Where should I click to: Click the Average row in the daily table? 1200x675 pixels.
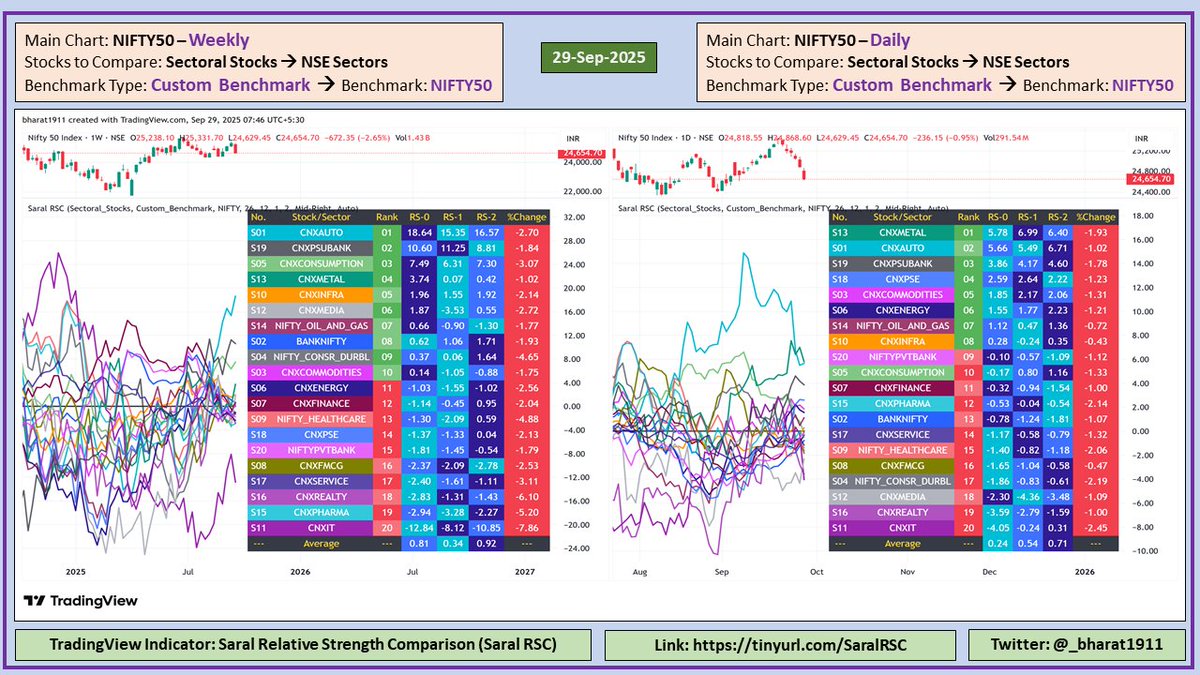(975, 543)
